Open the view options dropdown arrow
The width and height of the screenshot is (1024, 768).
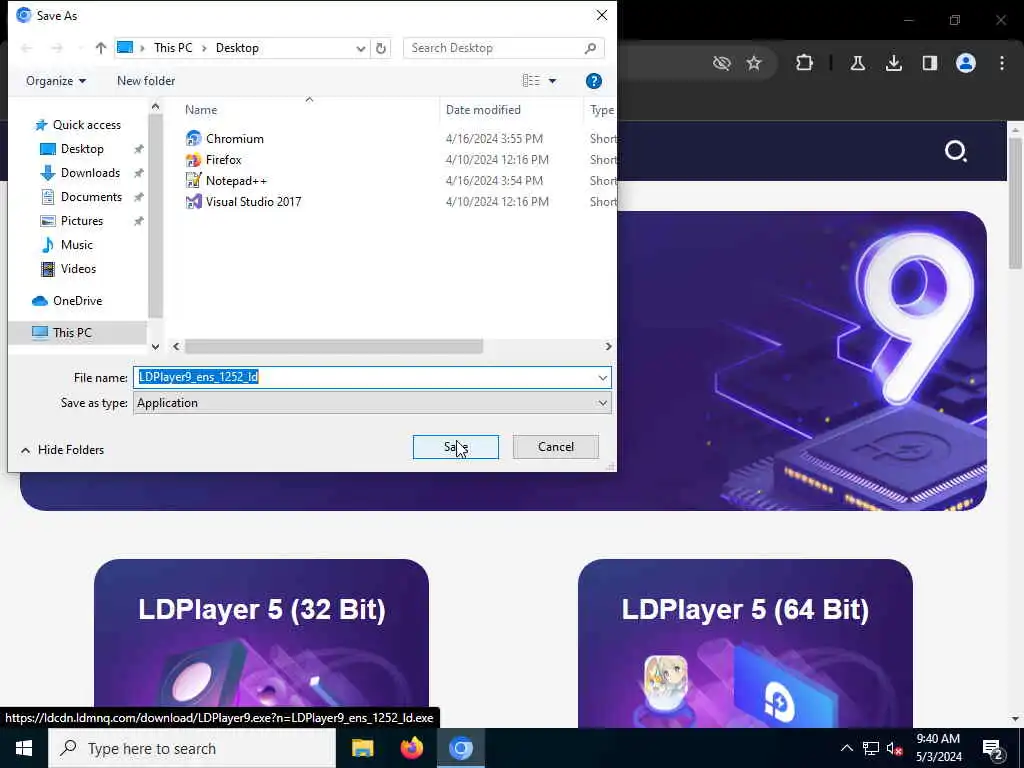click(x=552, y=81)
